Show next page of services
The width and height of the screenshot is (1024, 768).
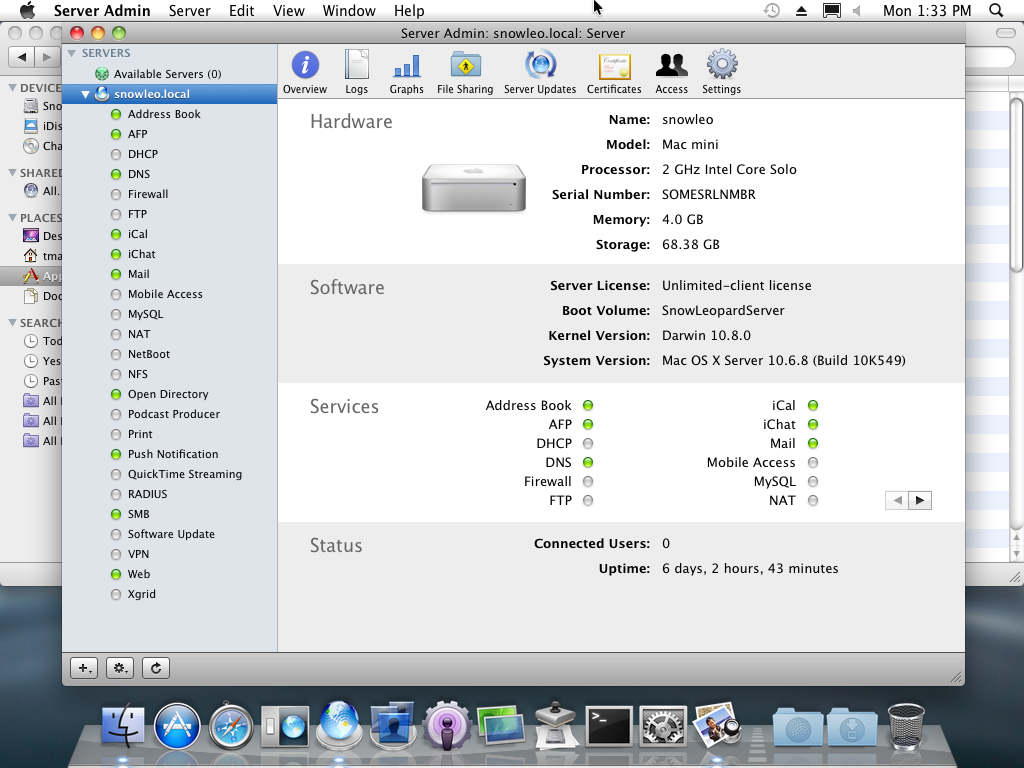click(x=920, y=500)
